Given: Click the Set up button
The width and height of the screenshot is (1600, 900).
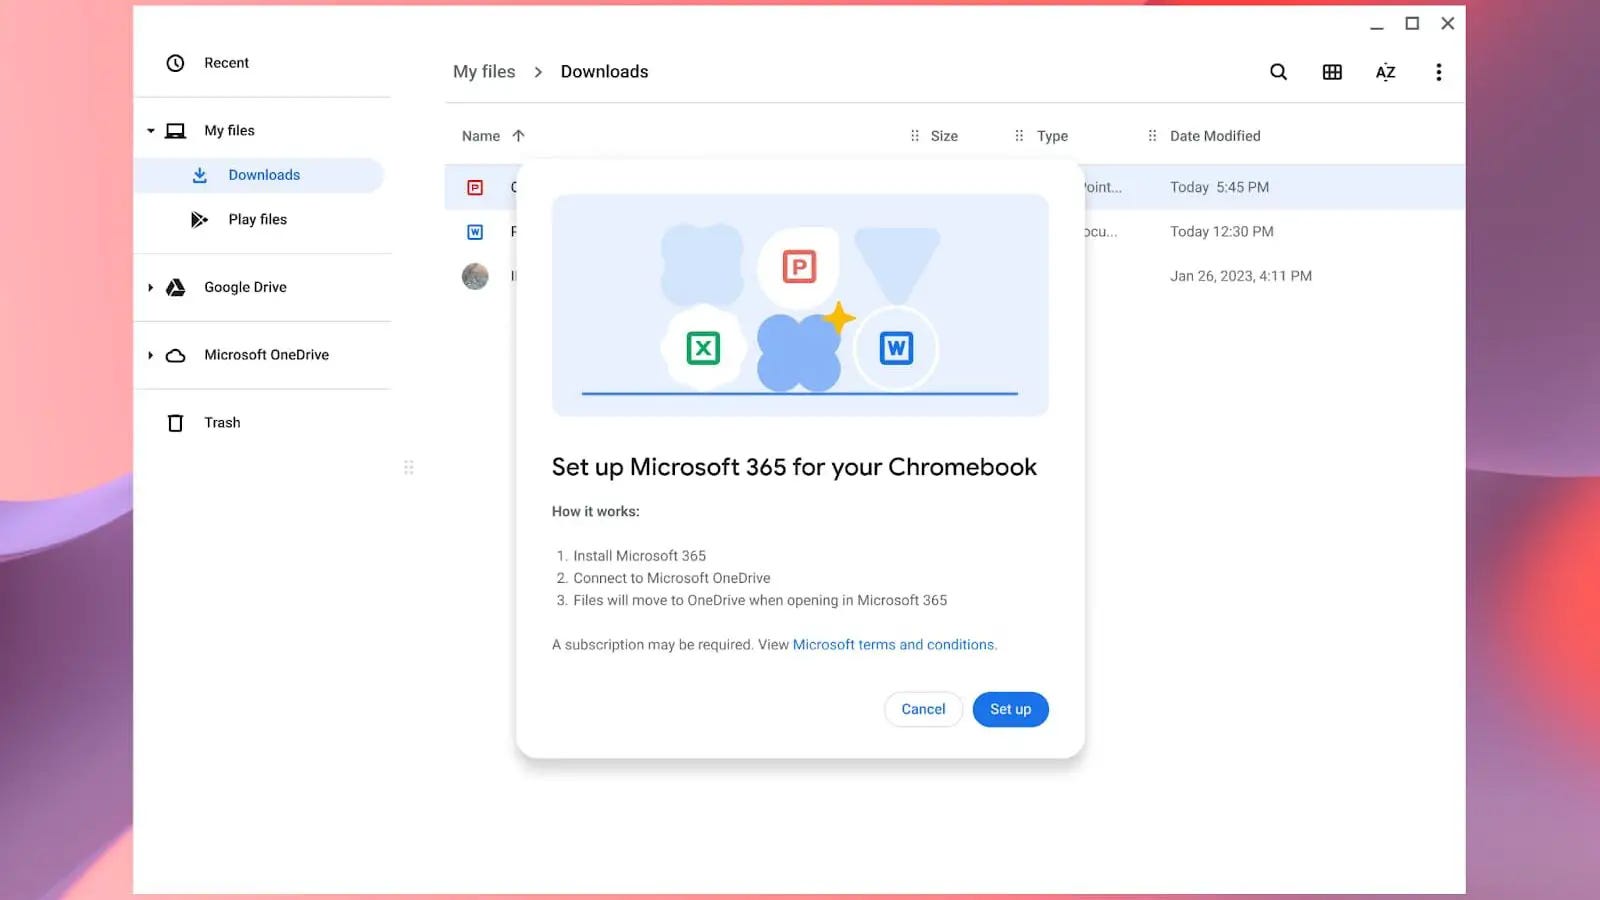Looking at the screenshot, I should pyautogui.click(x=1010, y=709).
